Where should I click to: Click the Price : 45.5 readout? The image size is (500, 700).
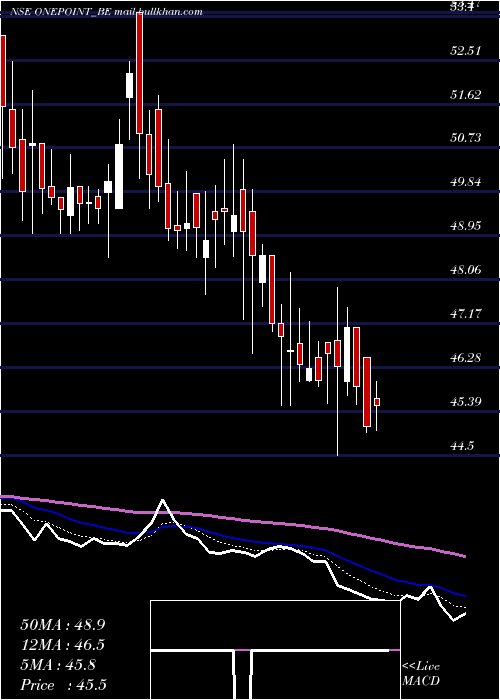click(x=63, y=685)
